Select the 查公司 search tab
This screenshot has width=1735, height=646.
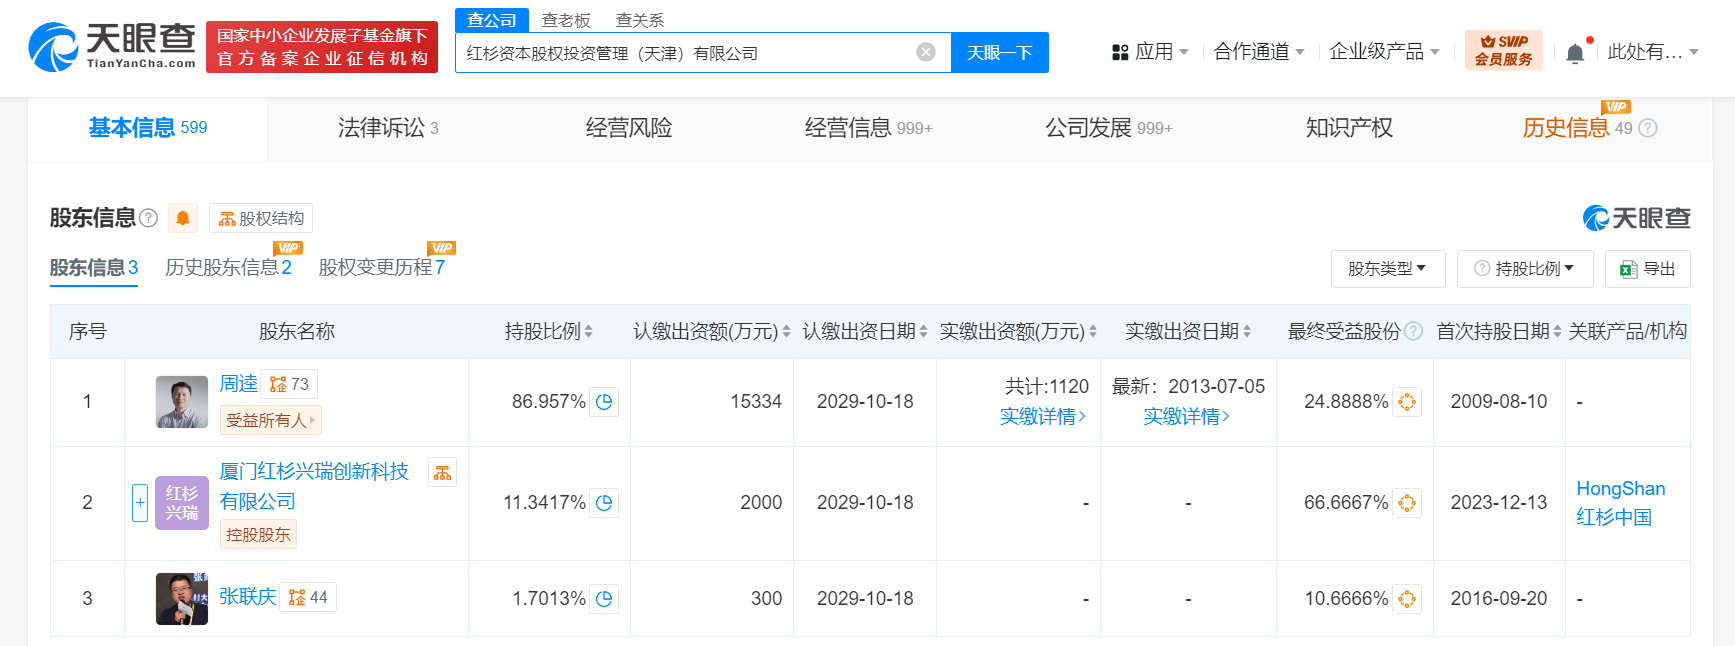click(x=492, y=20)
